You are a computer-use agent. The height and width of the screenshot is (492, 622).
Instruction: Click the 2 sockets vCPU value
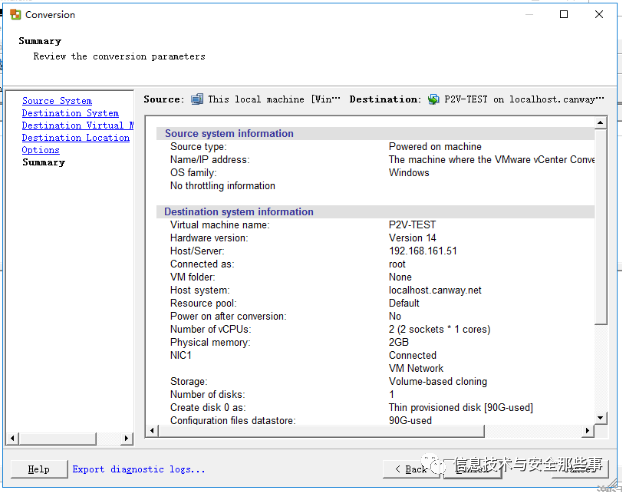click(440, 329)
